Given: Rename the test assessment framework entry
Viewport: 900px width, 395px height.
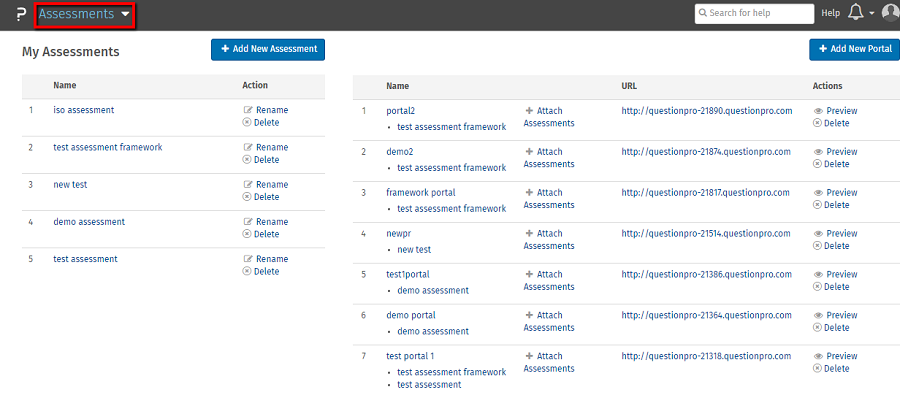Looking at the screenshot, I should pyautogui.click(x=266, y=148).
